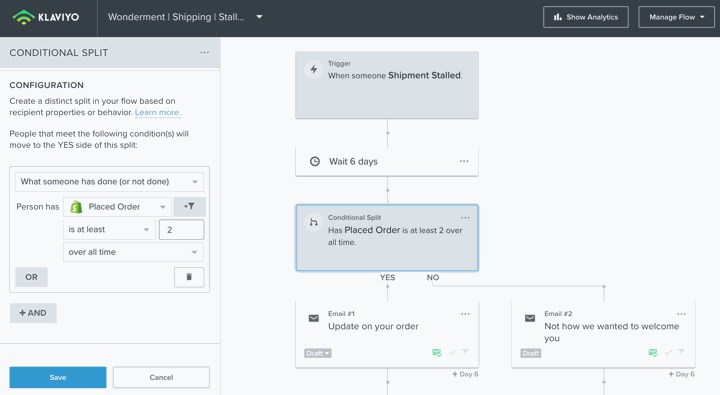Click the order count value field
The height and width of the screenshot is (395, 720).
click(181, 230)
